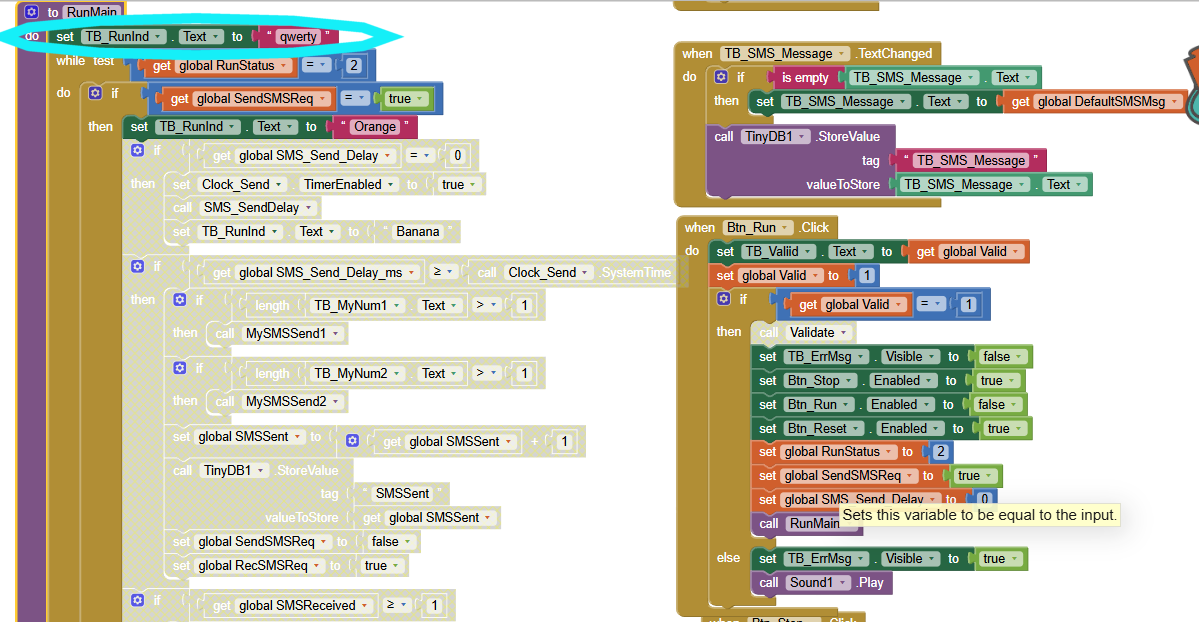Open gear on if length TB_MyNum2 block
The image size is (1199, 622).
click(x=180, y=368)
